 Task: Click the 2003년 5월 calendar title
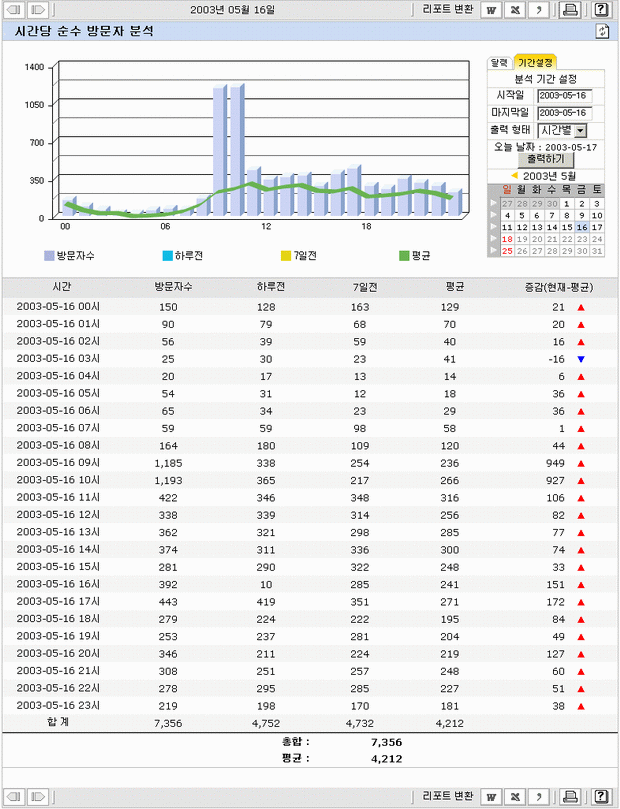tap(549, 176)
